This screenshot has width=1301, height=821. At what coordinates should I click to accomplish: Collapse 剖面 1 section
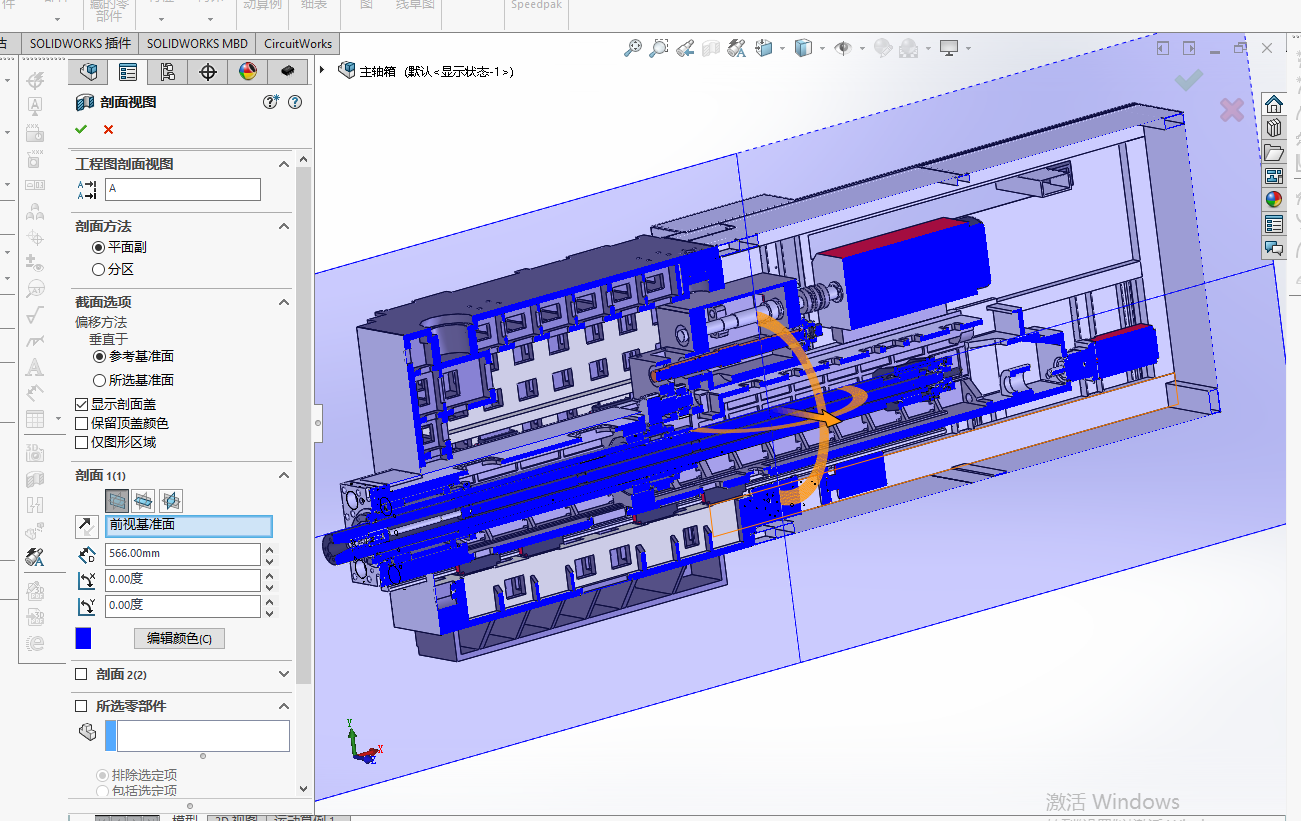(284, 475)
